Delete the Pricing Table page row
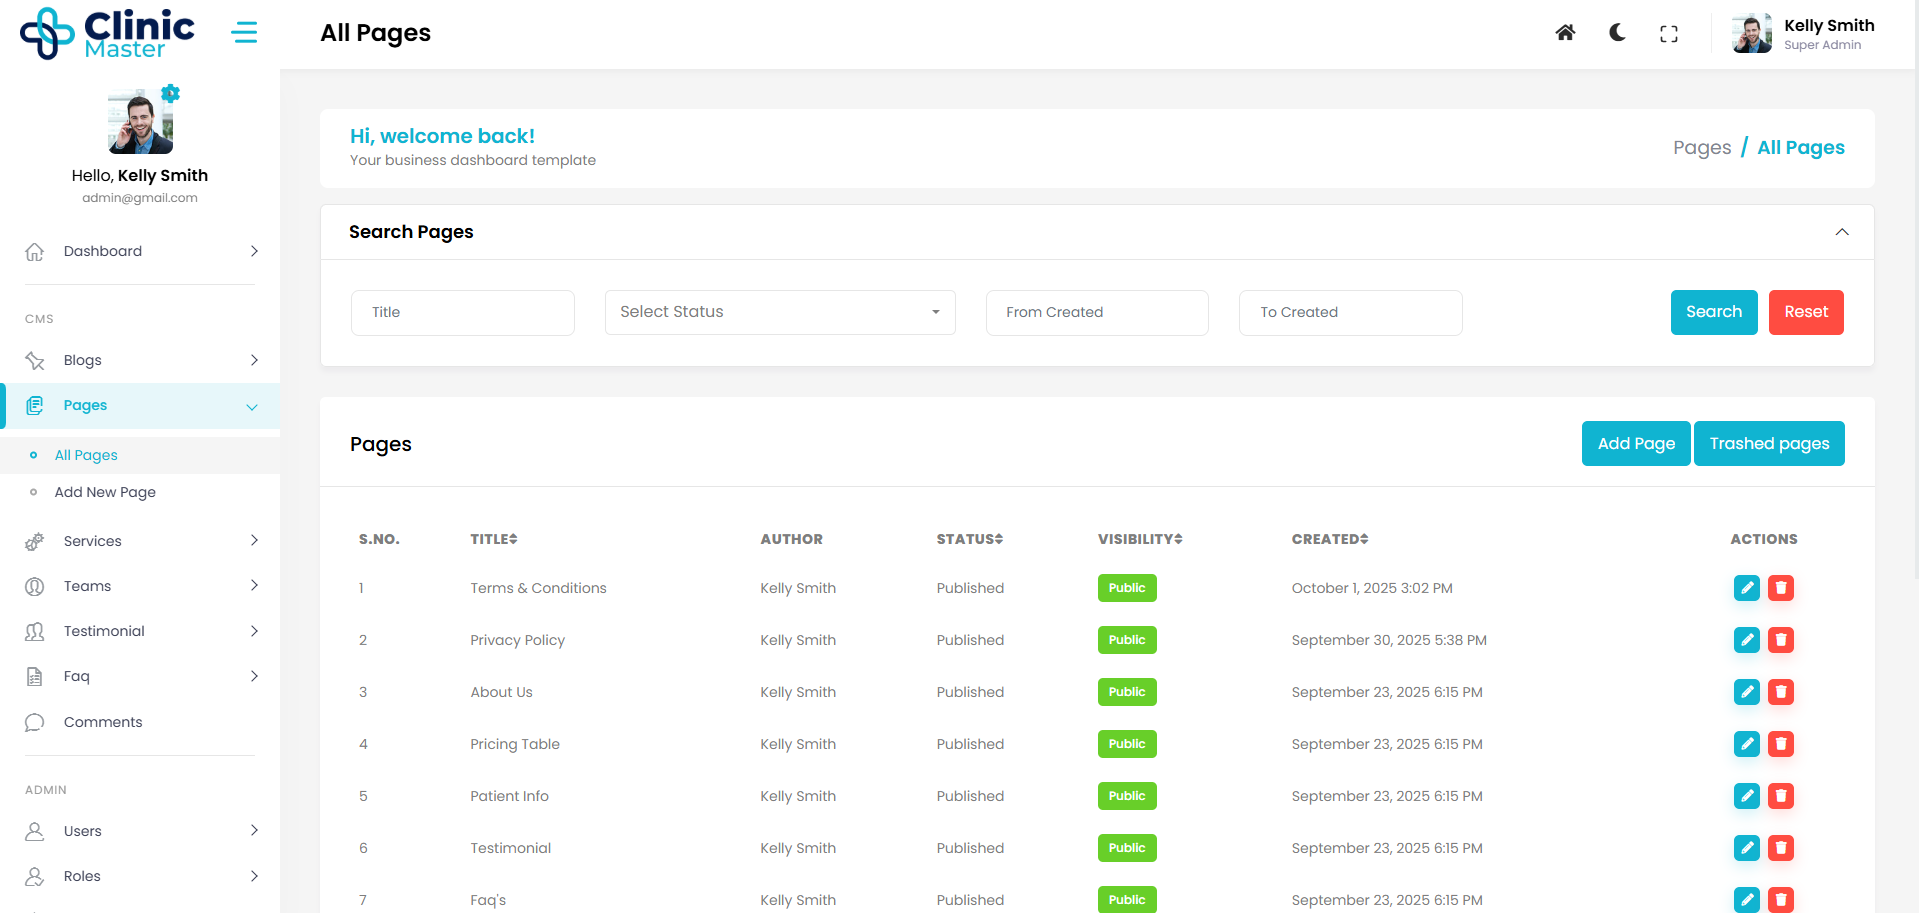Viewport: 1919px width, 913px height. (x=1780, y=744)
